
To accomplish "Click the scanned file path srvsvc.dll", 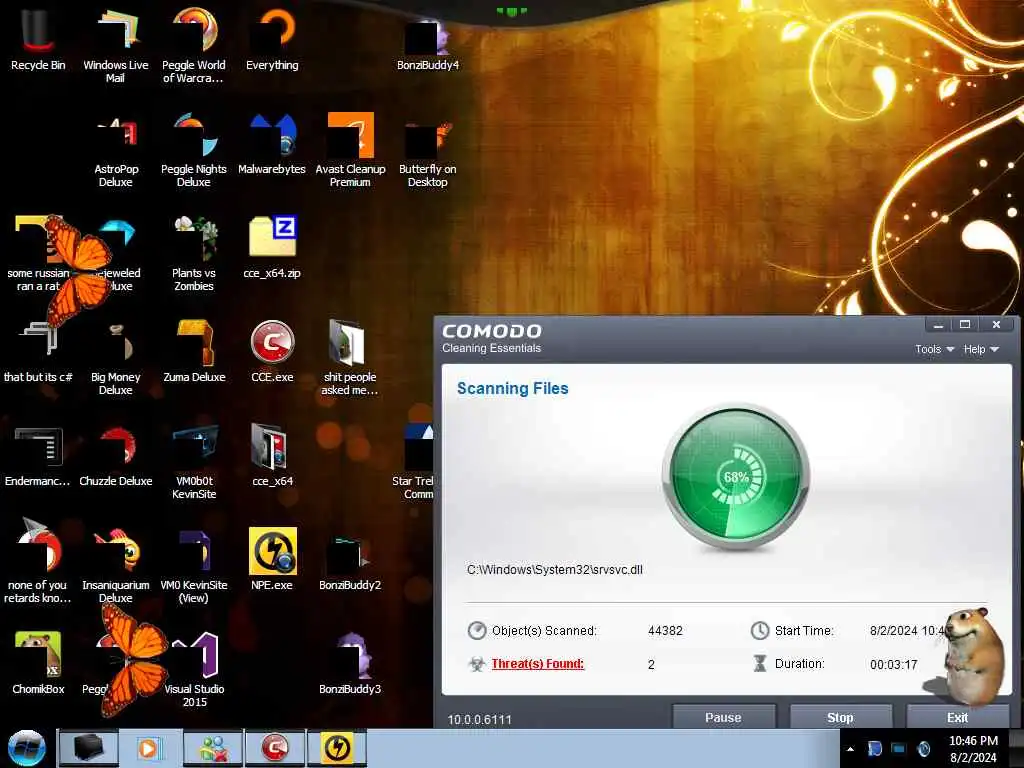I will (554, 569).
